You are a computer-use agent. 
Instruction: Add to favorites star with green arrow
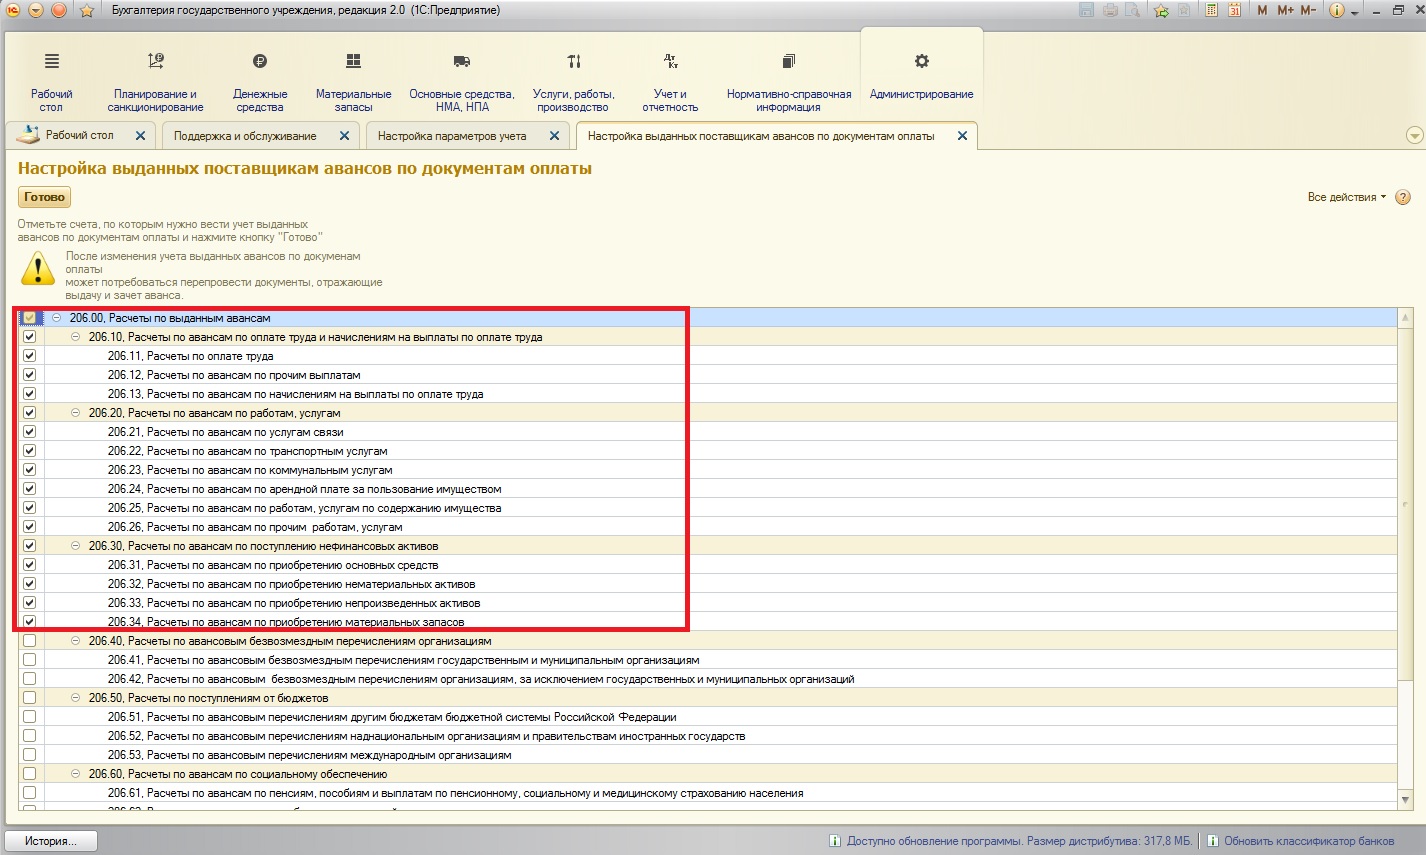click(1161, 10)
